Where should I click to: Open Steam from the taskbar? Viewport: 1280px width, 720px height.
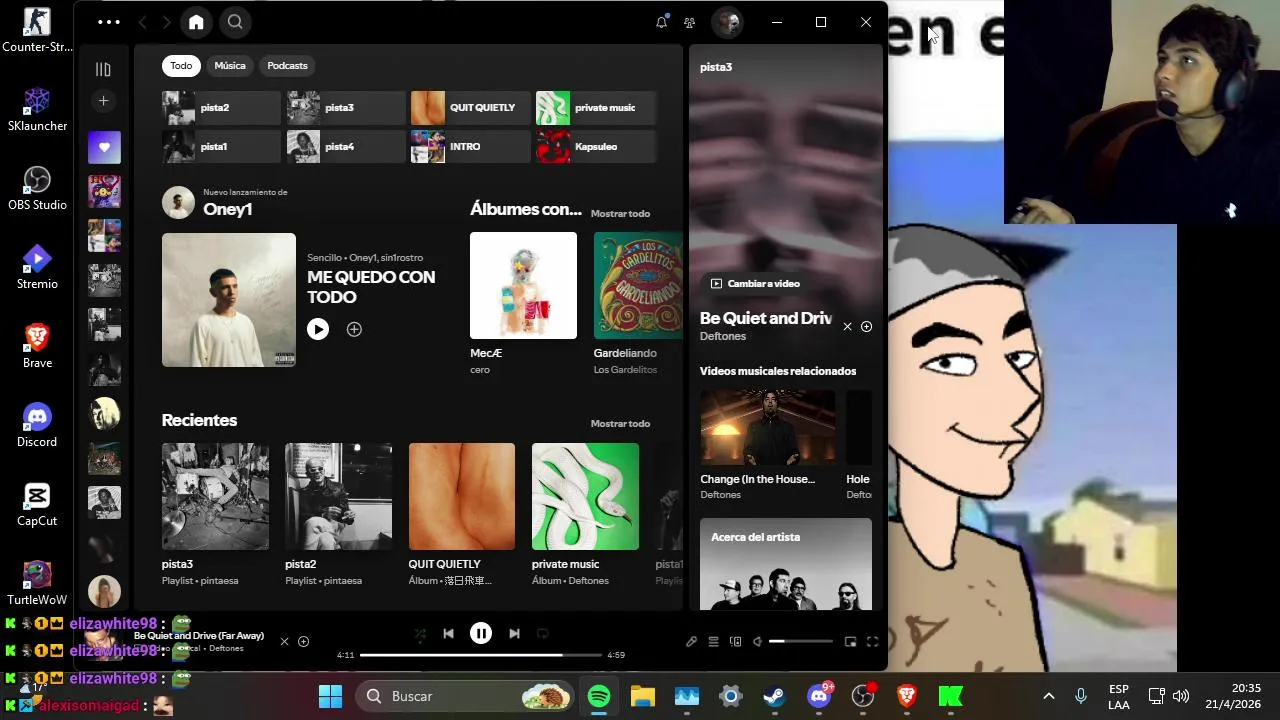[775, 696]
